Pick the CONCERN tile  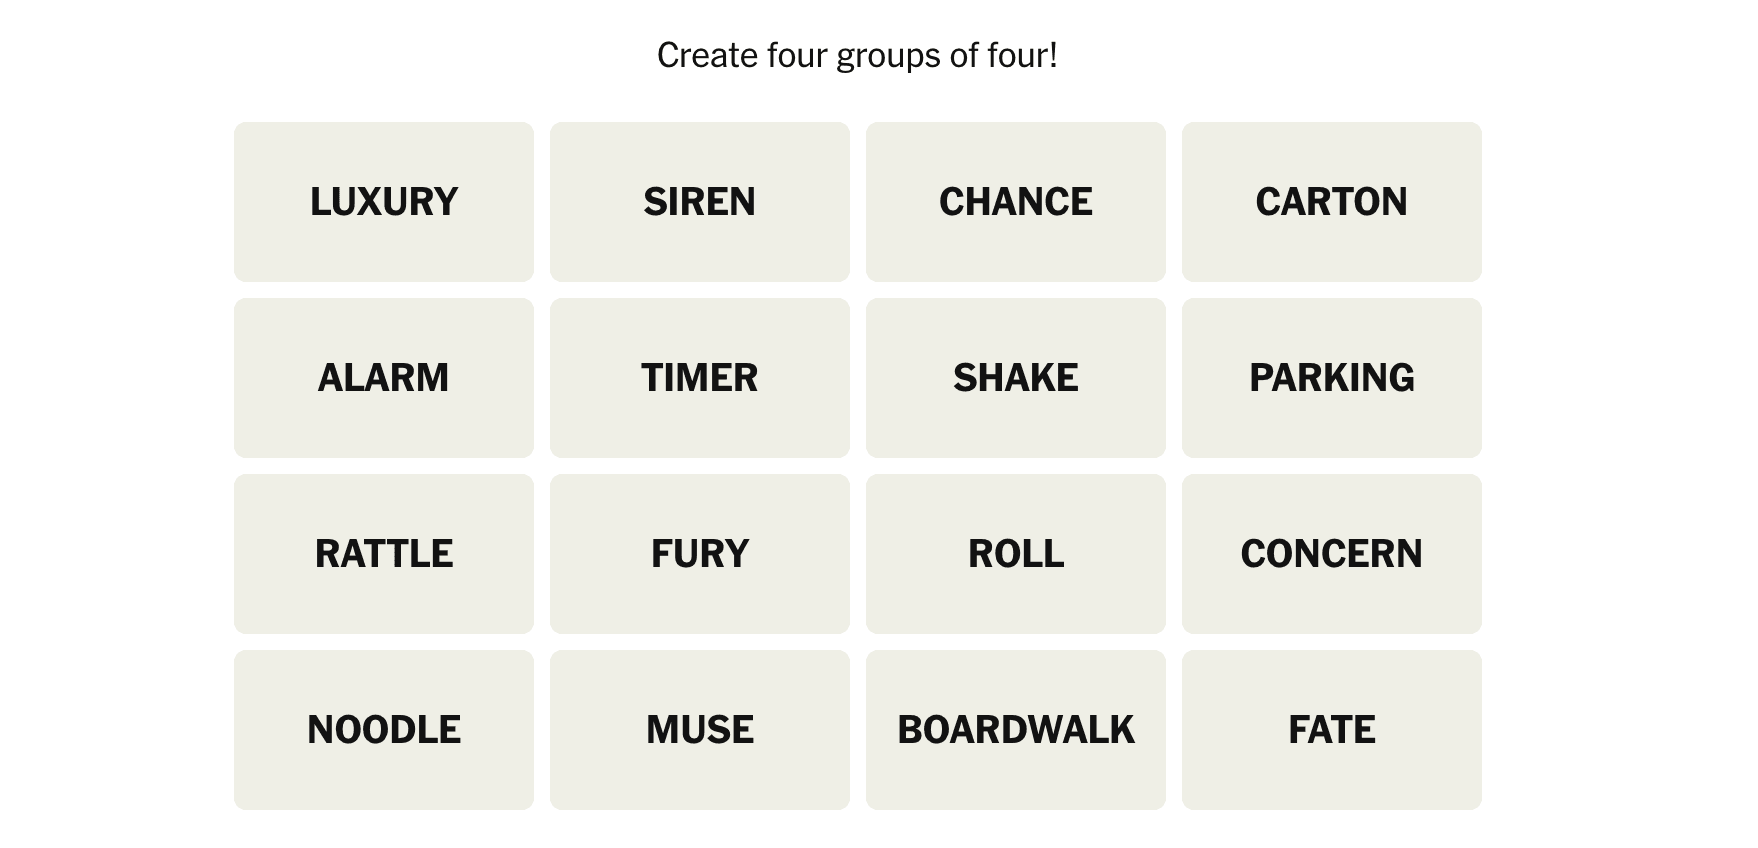(1332, 554)
